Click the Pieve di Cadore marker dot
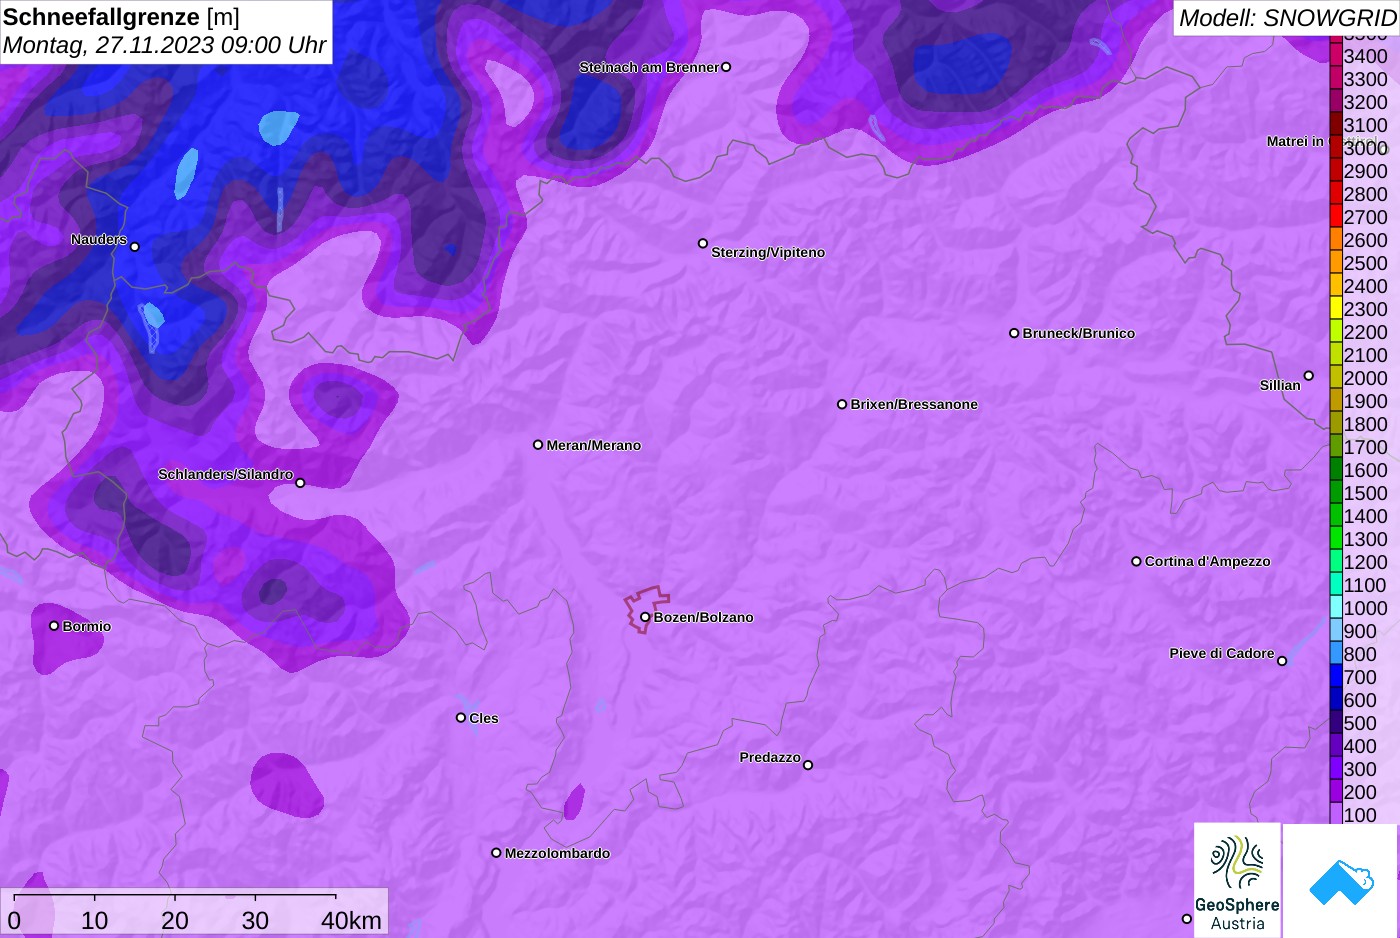Screen dimensions: 1400x938 coord(1282,661)
